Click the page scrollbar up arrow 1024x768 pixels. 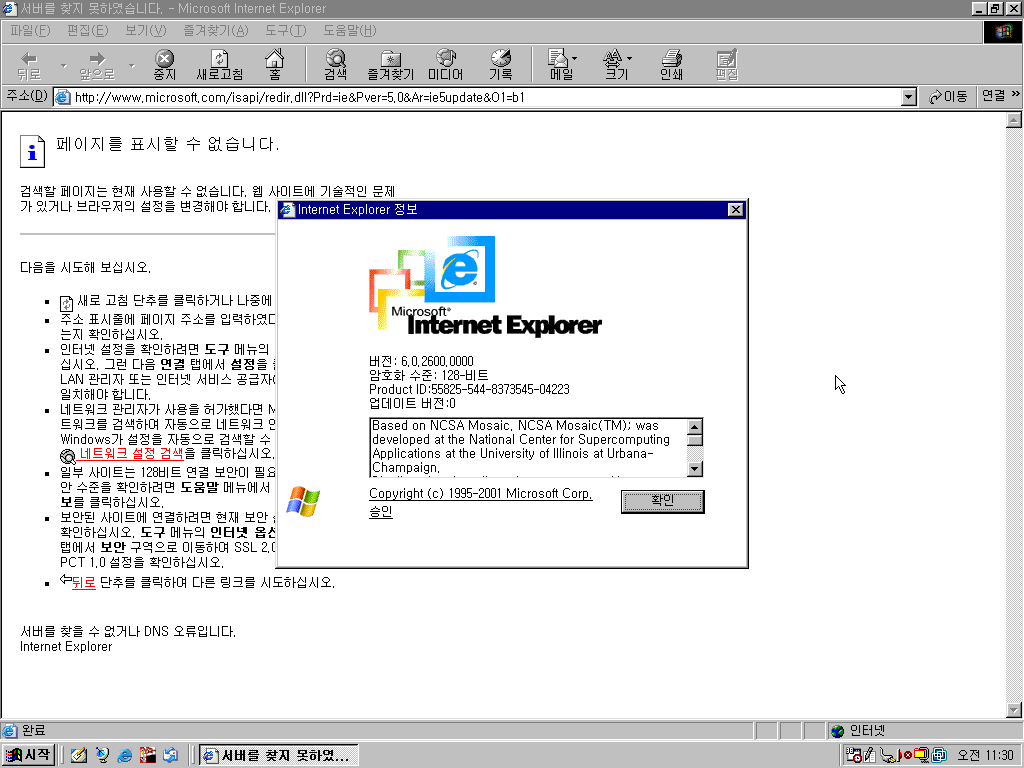pos(1014,120)
